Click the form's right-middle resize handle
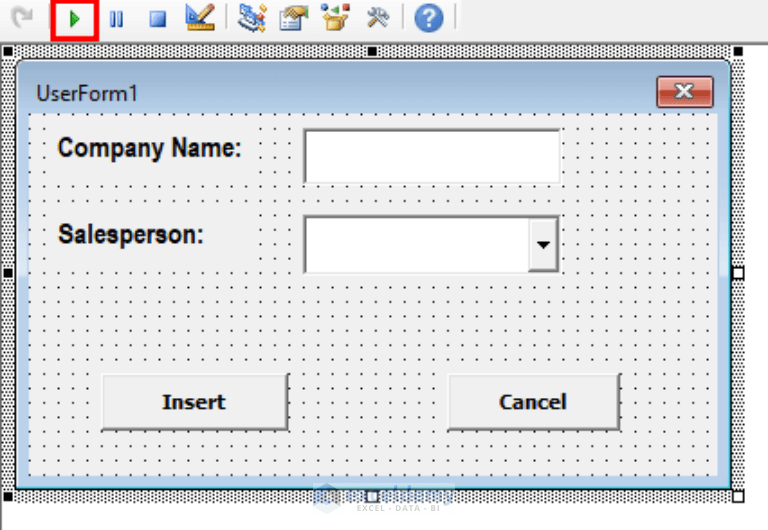 click(738, 273)
